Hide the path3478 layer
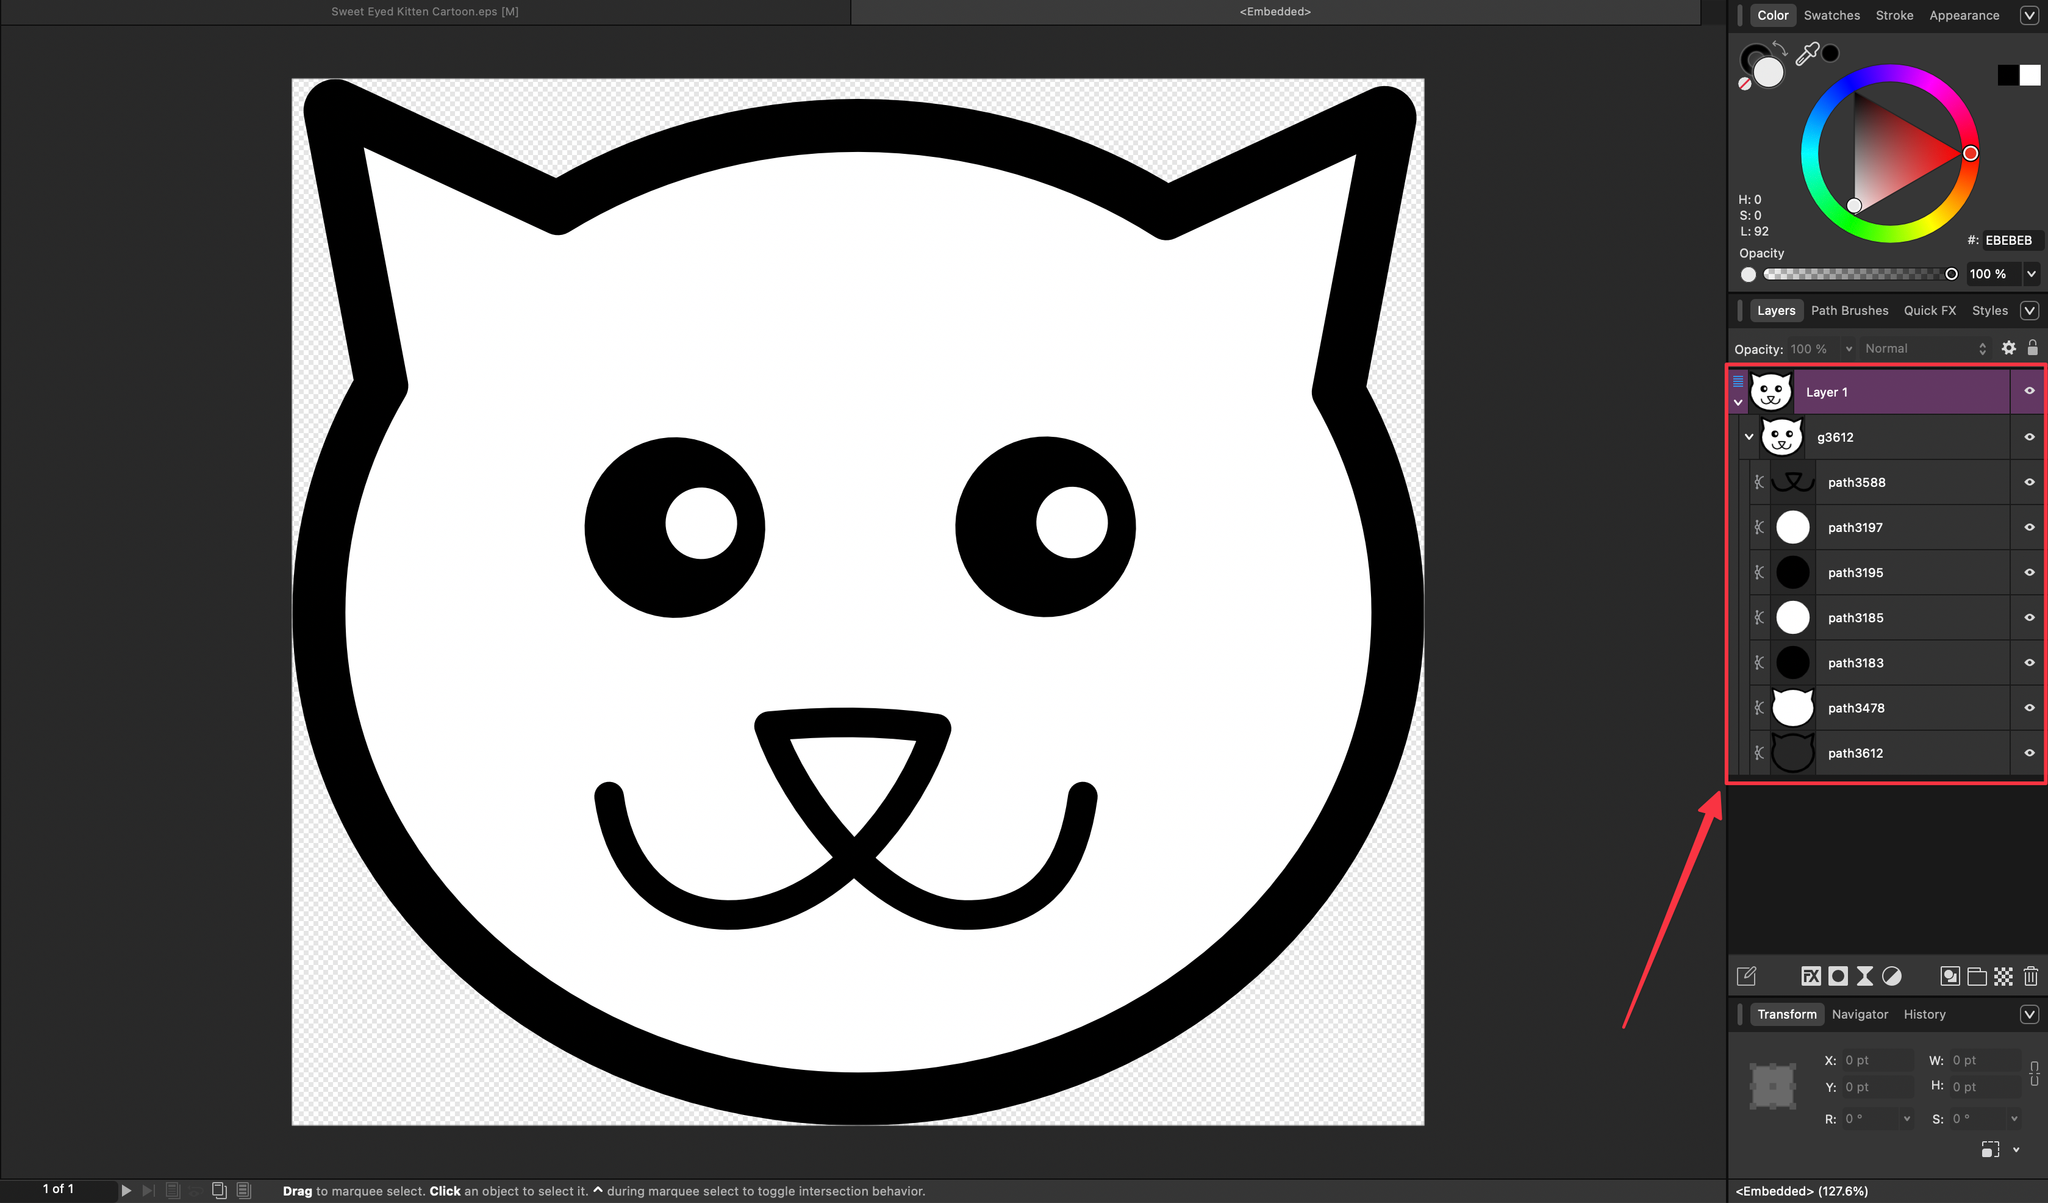Screen dimensions: 2048x1203 click(2029, 707)
